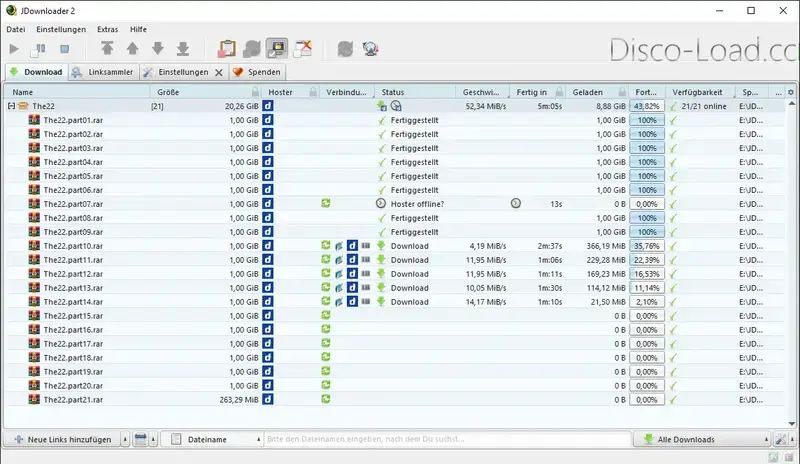
Task: Click progress bar of The22 package 43,82%
Action: (x=647, y=107)
